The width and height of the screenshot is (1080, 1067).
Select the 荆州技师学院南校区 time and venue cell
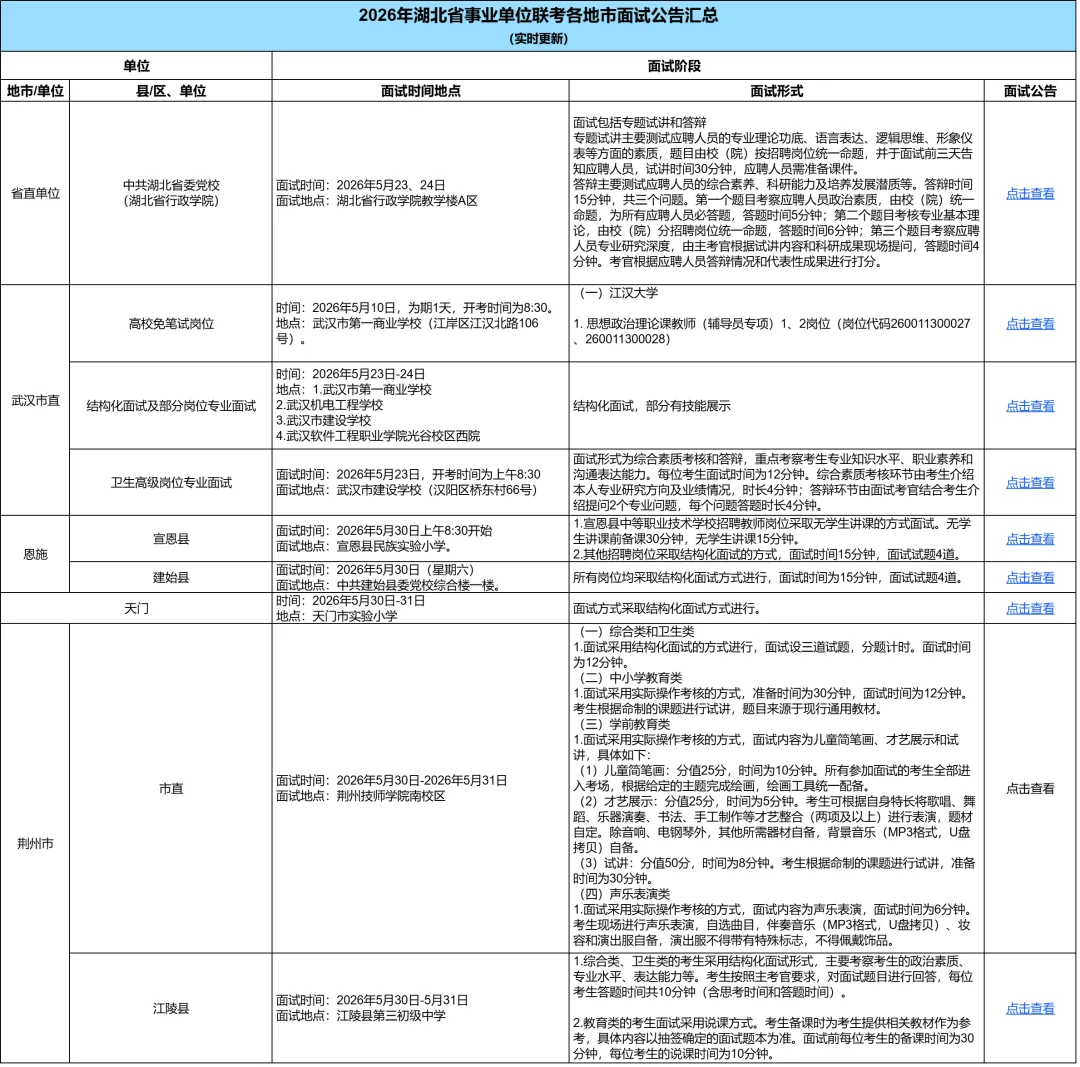pyautogui.click(x=420, y=788)
